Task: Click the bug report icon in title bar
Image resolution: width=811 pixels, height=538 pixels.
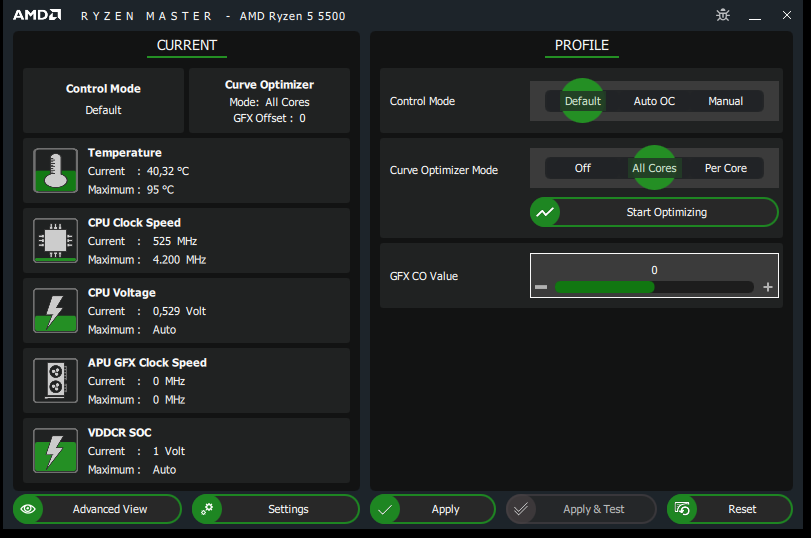Action: click(723, 15)
